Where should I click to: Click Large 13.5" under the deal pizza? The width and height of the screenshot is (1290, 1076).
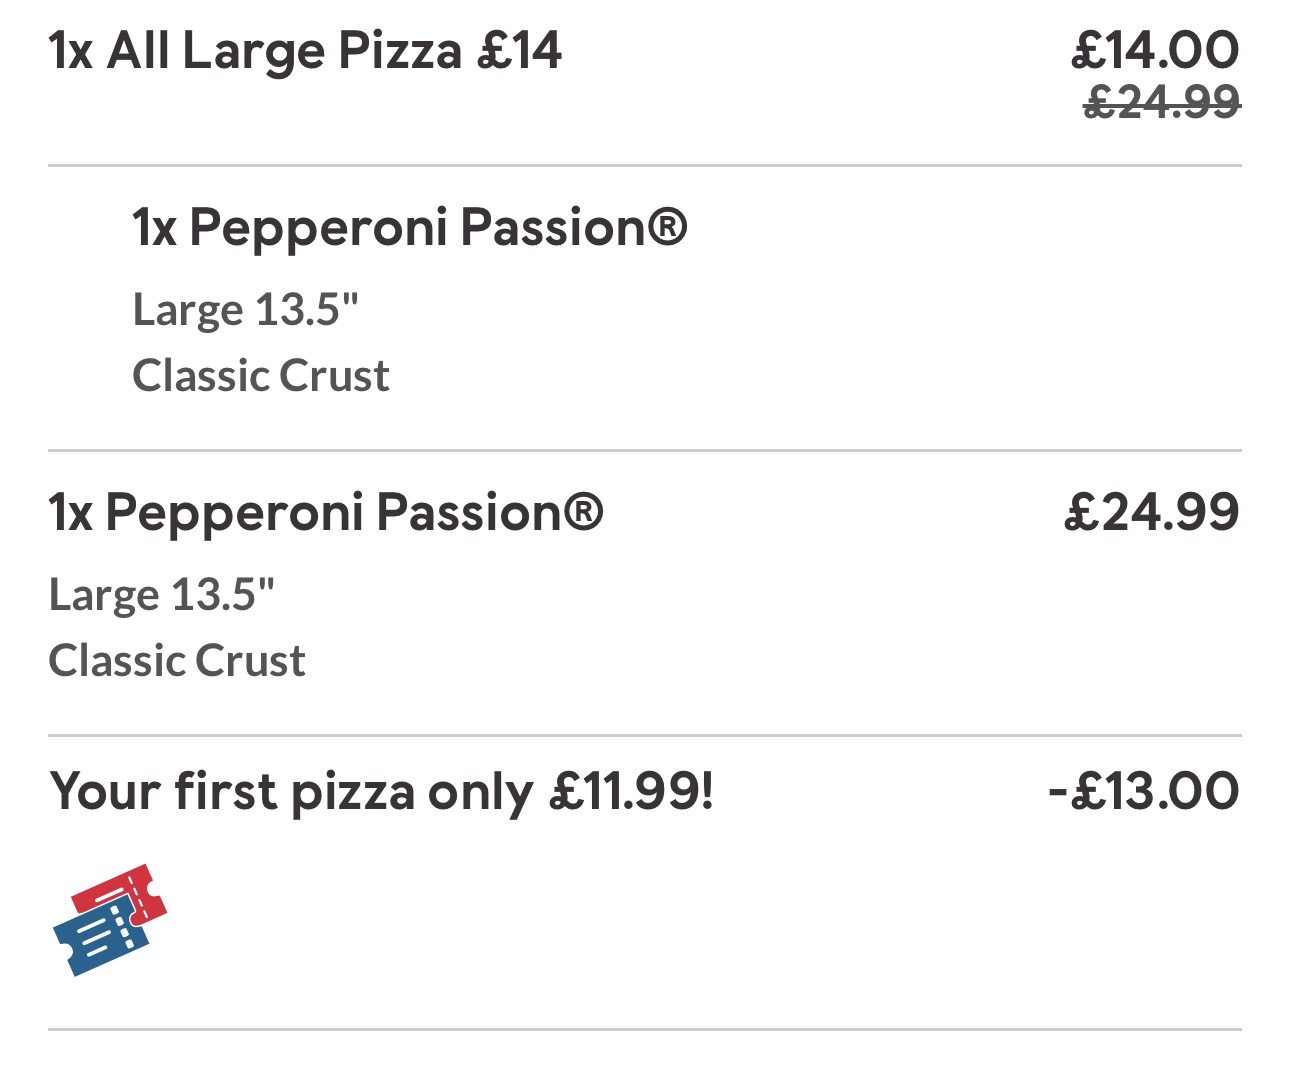click(245, 309)
